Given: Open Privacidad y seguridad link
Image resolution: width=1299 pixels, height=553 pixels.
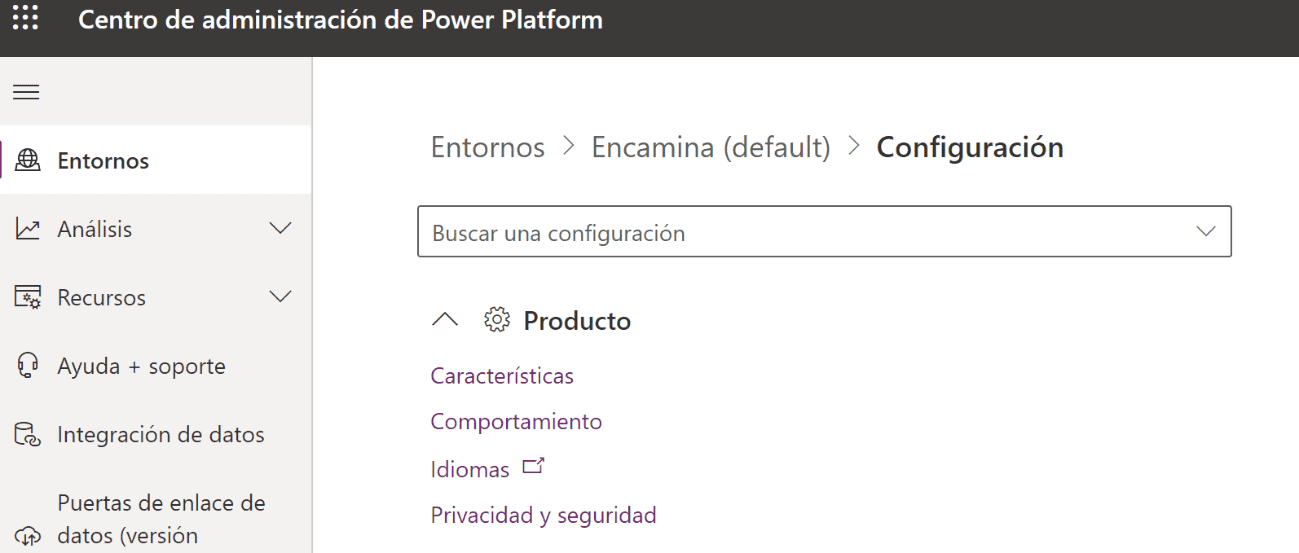Looking at the screenshot, I should (x=543, y=515).
